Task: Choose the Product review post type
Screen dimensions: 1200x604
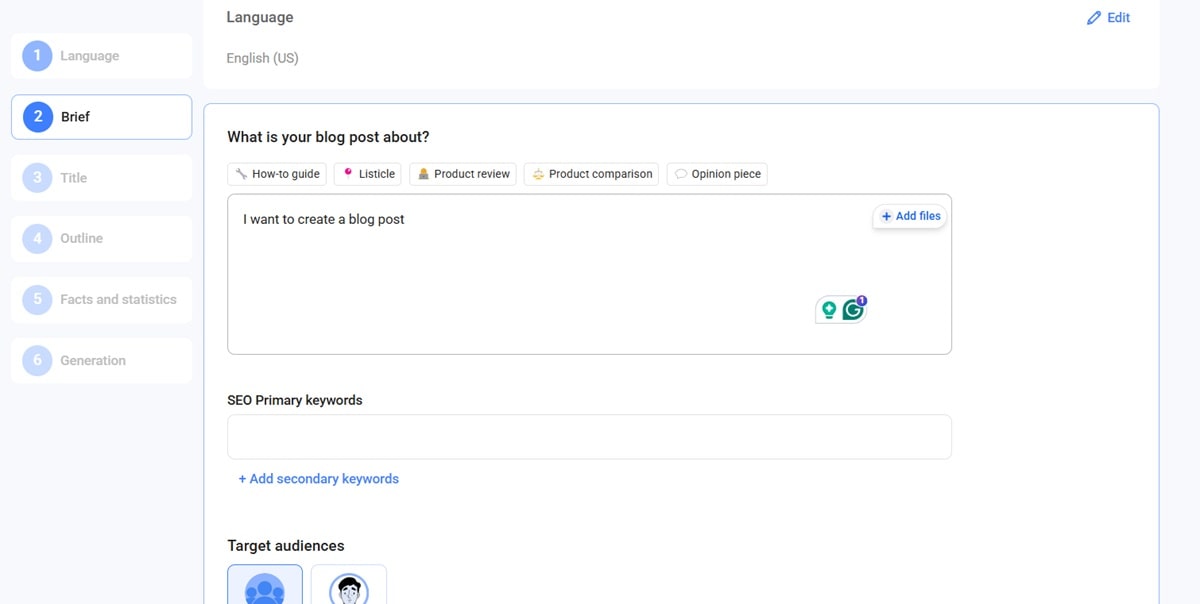Action: pyautogui.click(x=463, y=174)
